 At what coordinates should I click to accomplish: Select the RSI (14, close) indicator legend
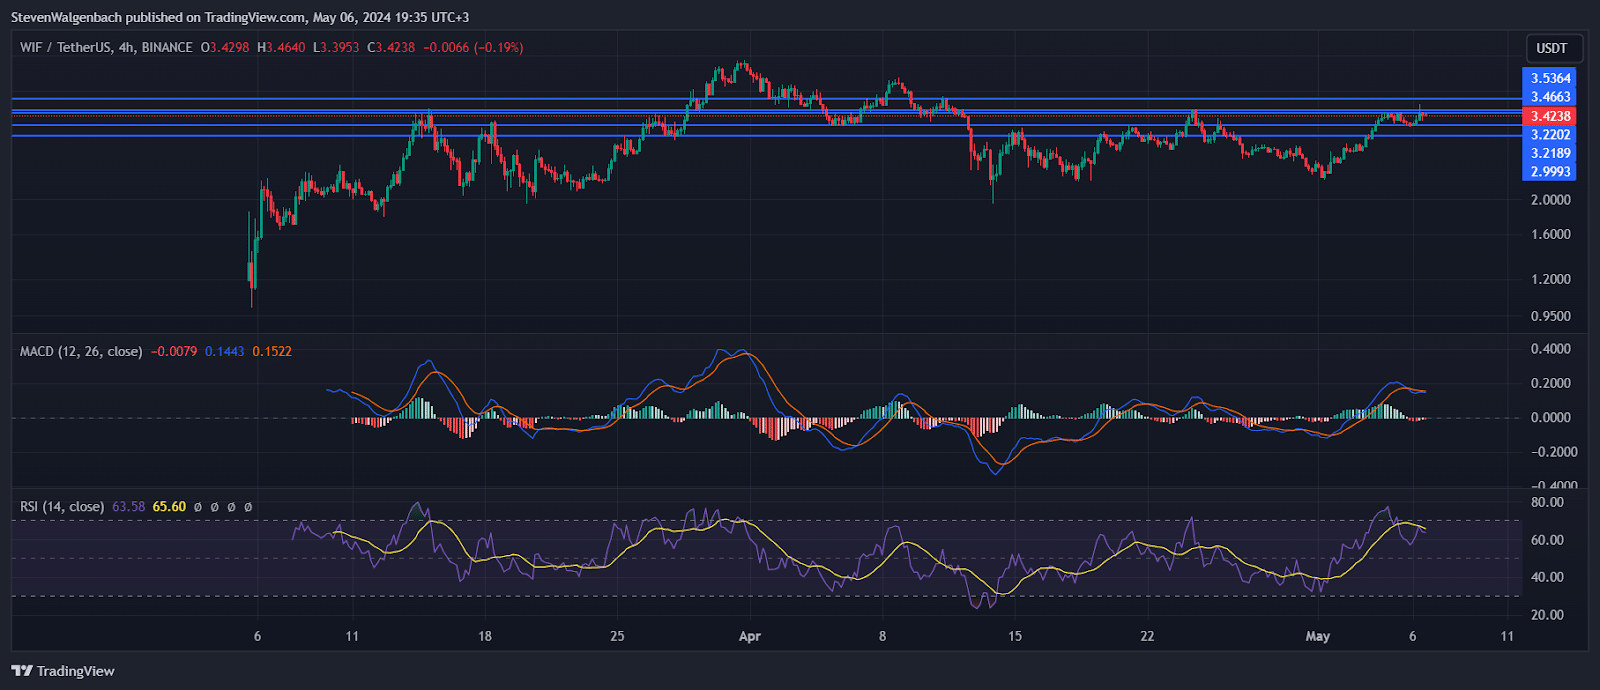click(x=62, y=507)
